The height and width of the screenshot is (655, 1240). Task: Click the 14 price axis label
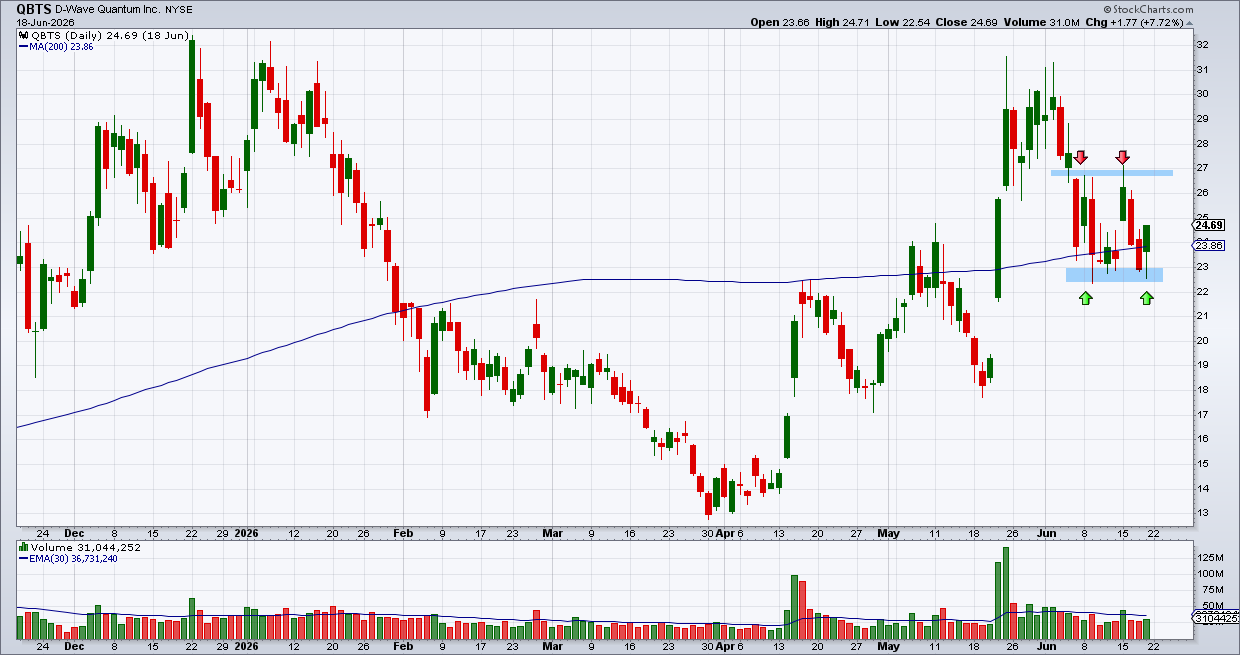pos(1203,488)
